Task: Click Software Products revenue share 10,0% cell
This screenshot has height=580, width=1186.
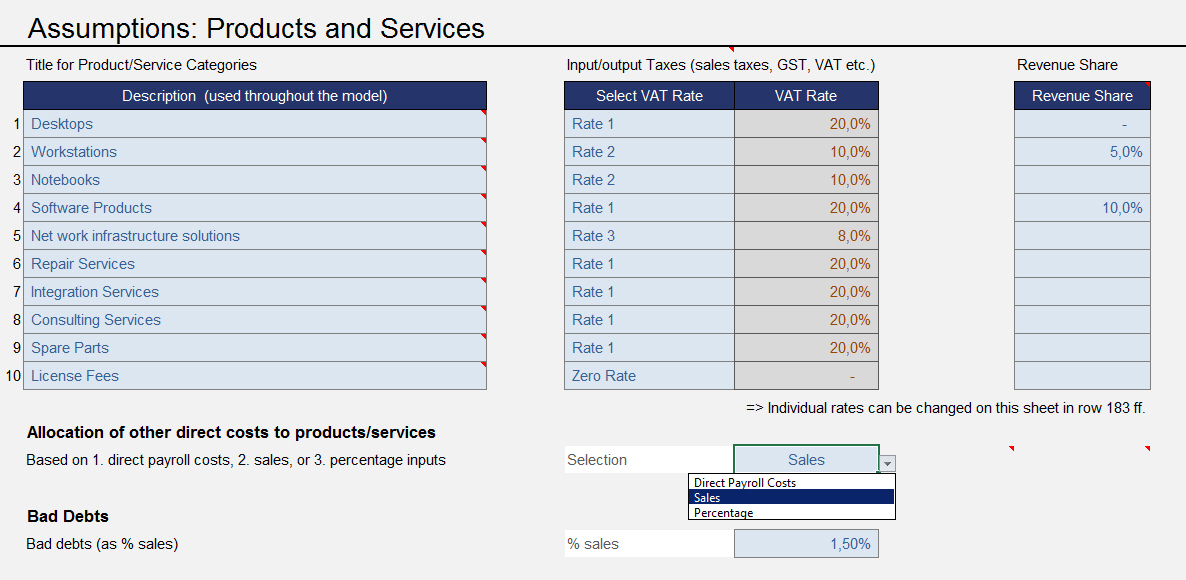Action: click(1082, 208)
